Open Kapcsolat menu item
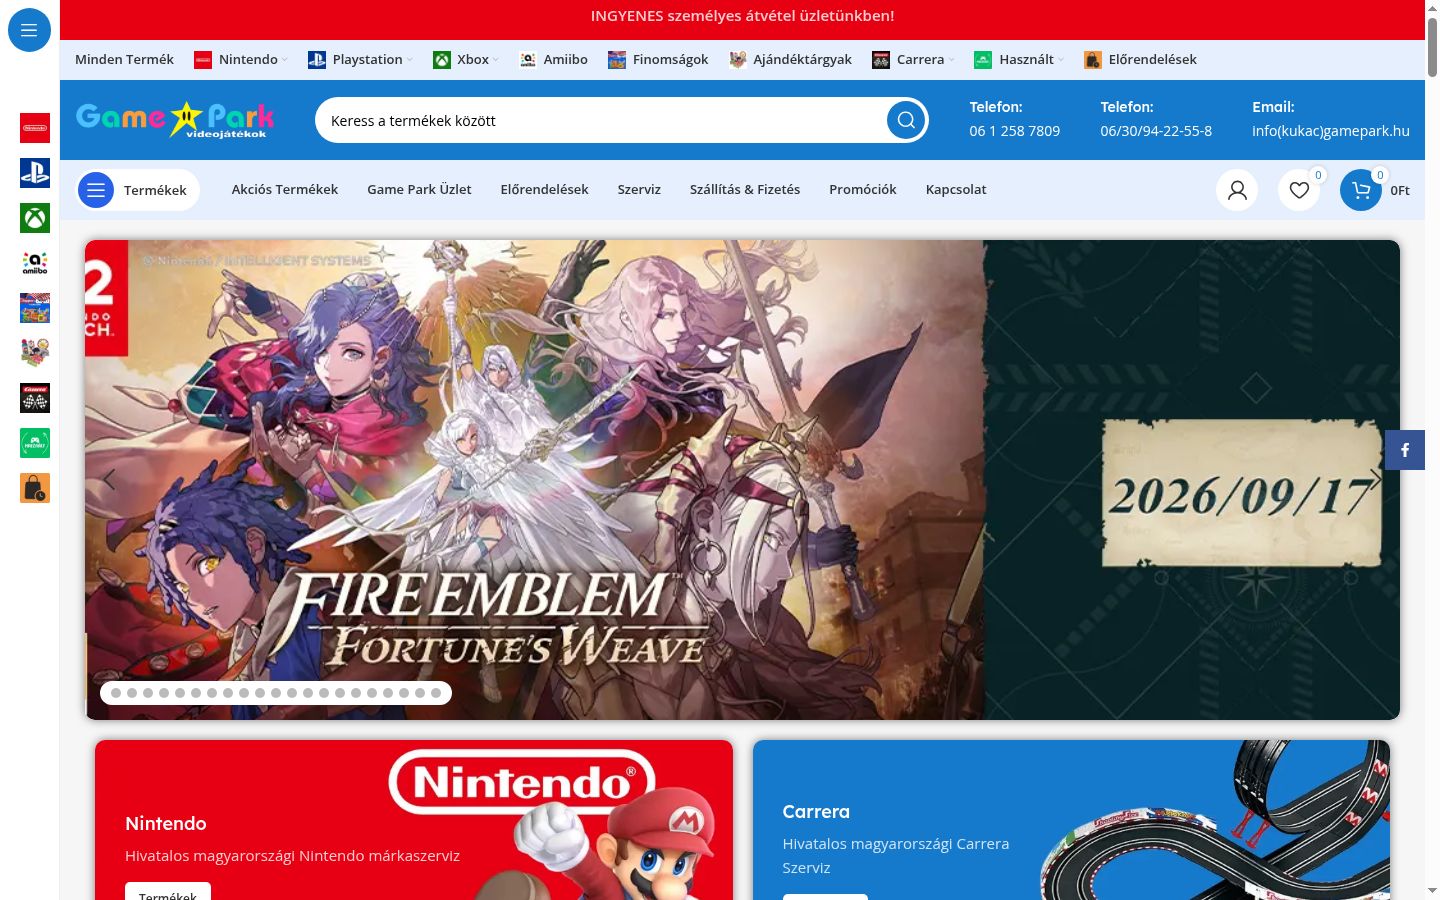1440x900 pixels. coord(956,189)
